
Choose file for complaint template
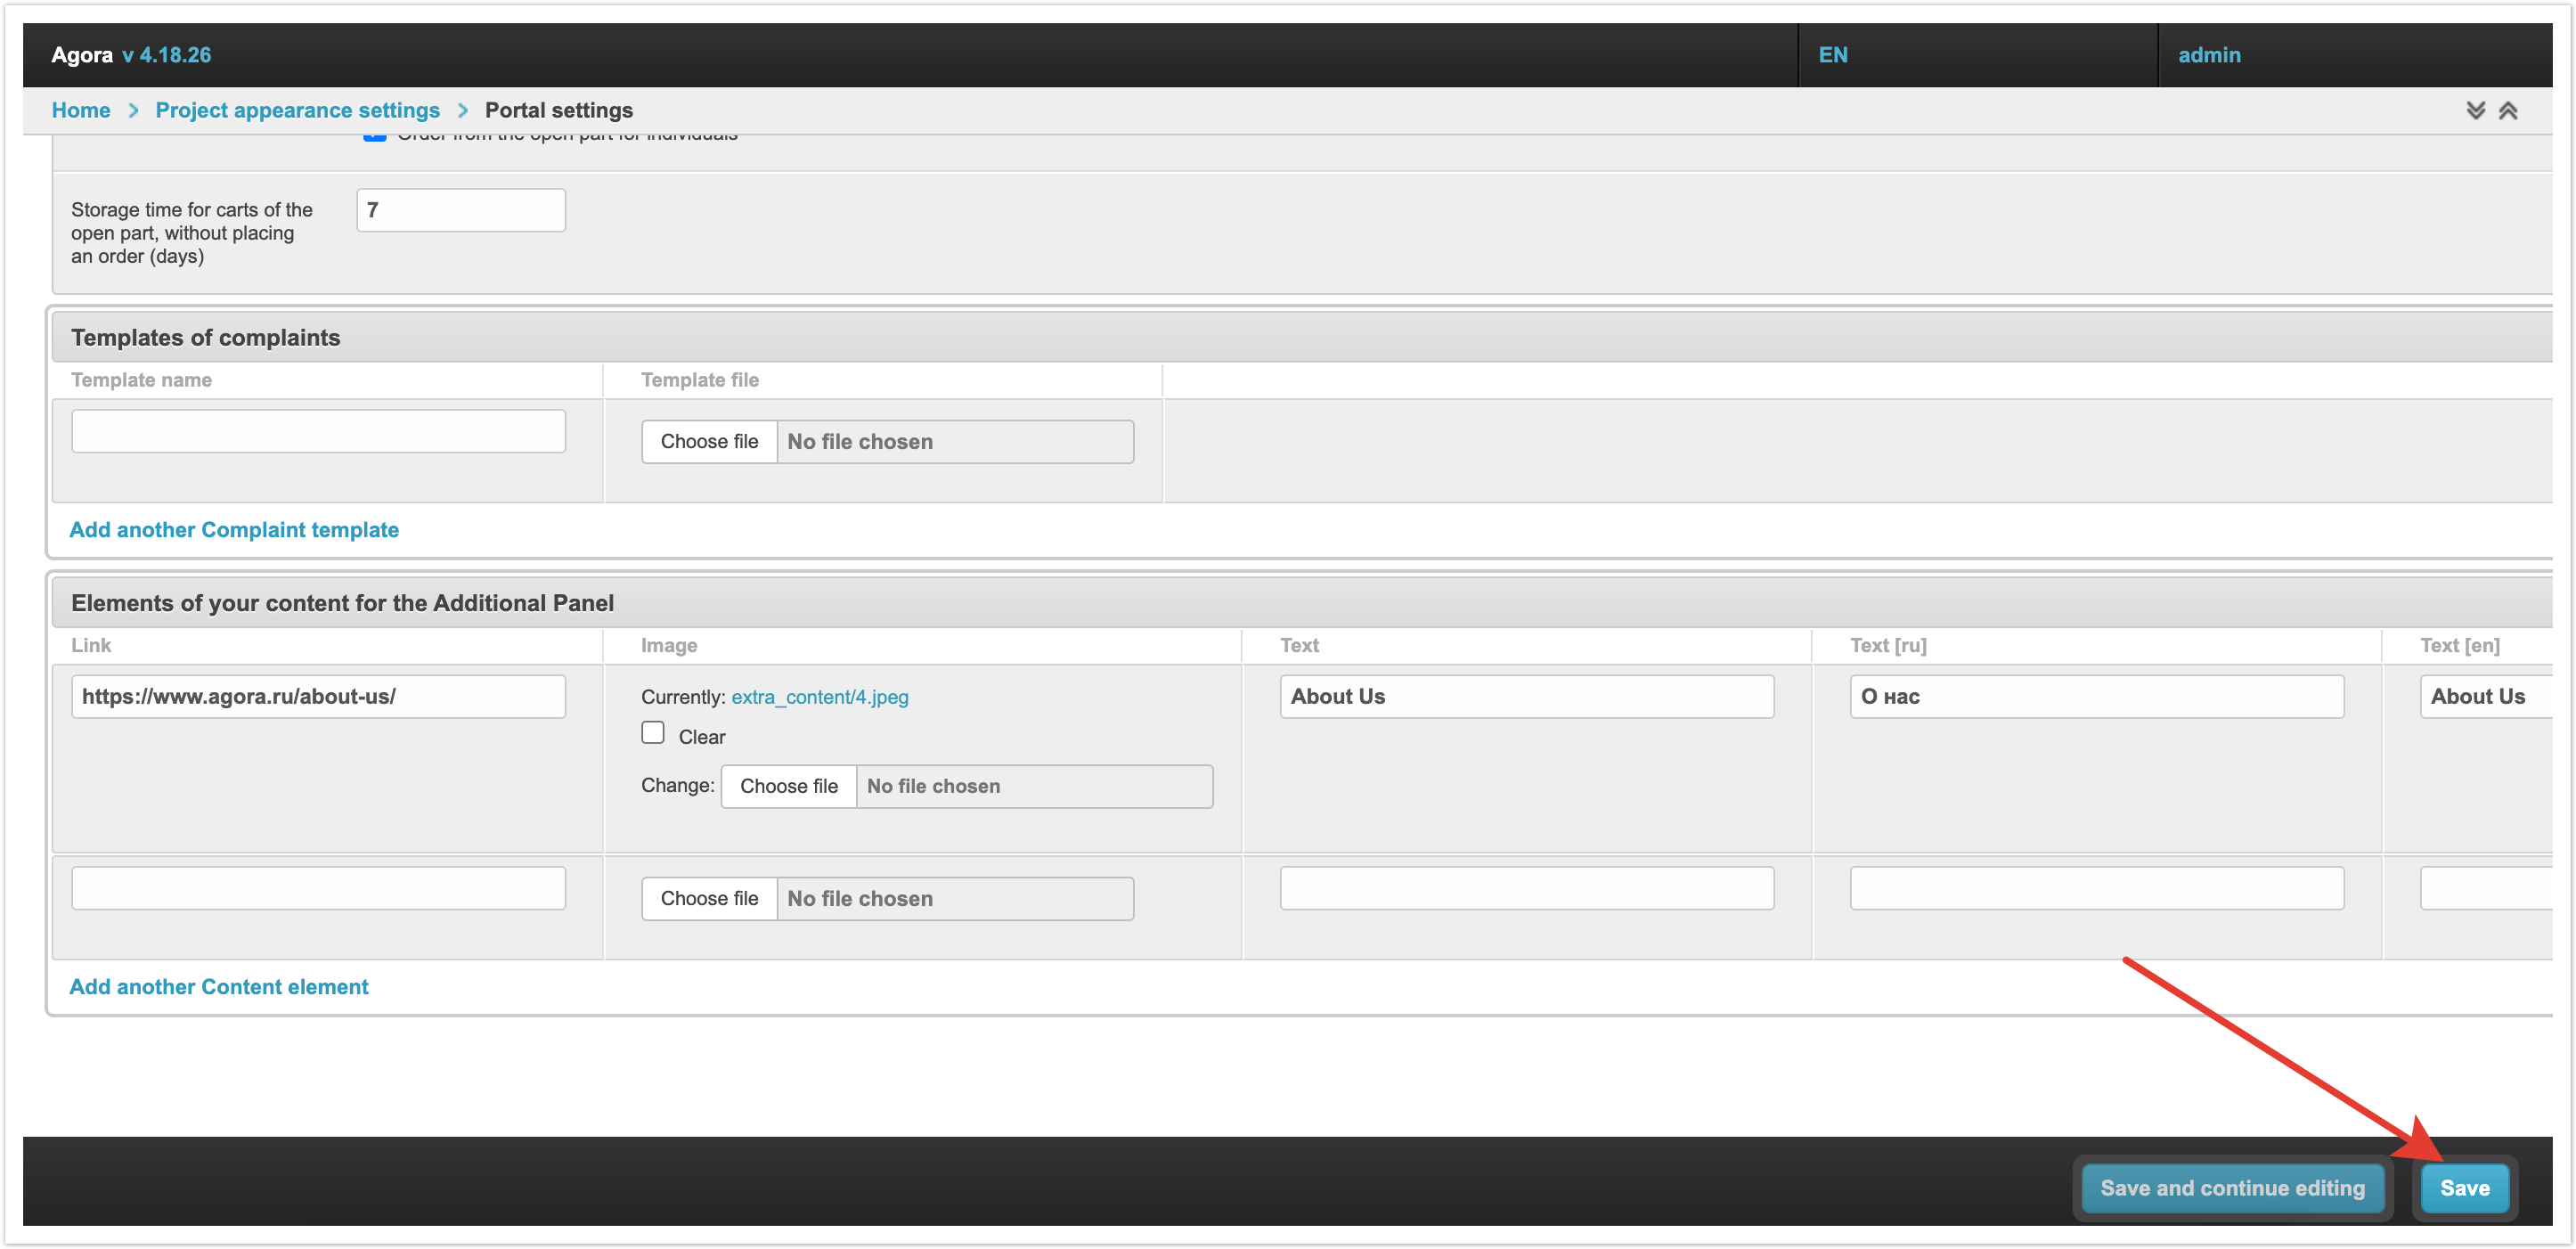coord(709,441)
